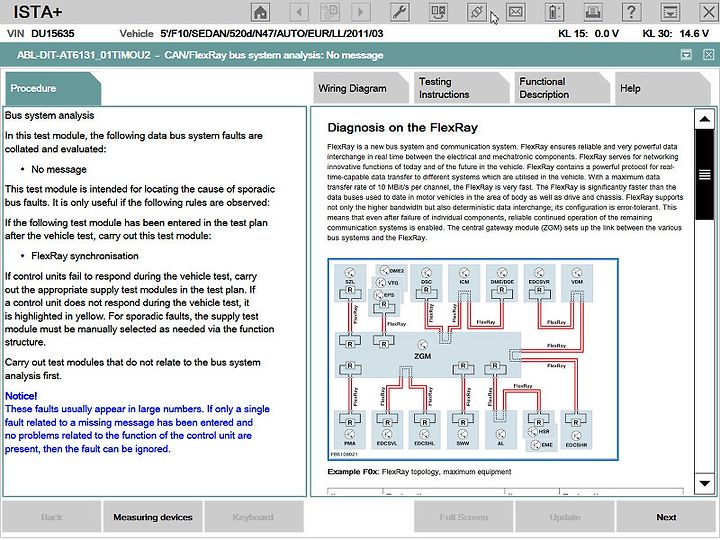Screen dimensions: 720x540
Task: Switch to the Wiring Diagram tab
Action: [x=361, y=88]
